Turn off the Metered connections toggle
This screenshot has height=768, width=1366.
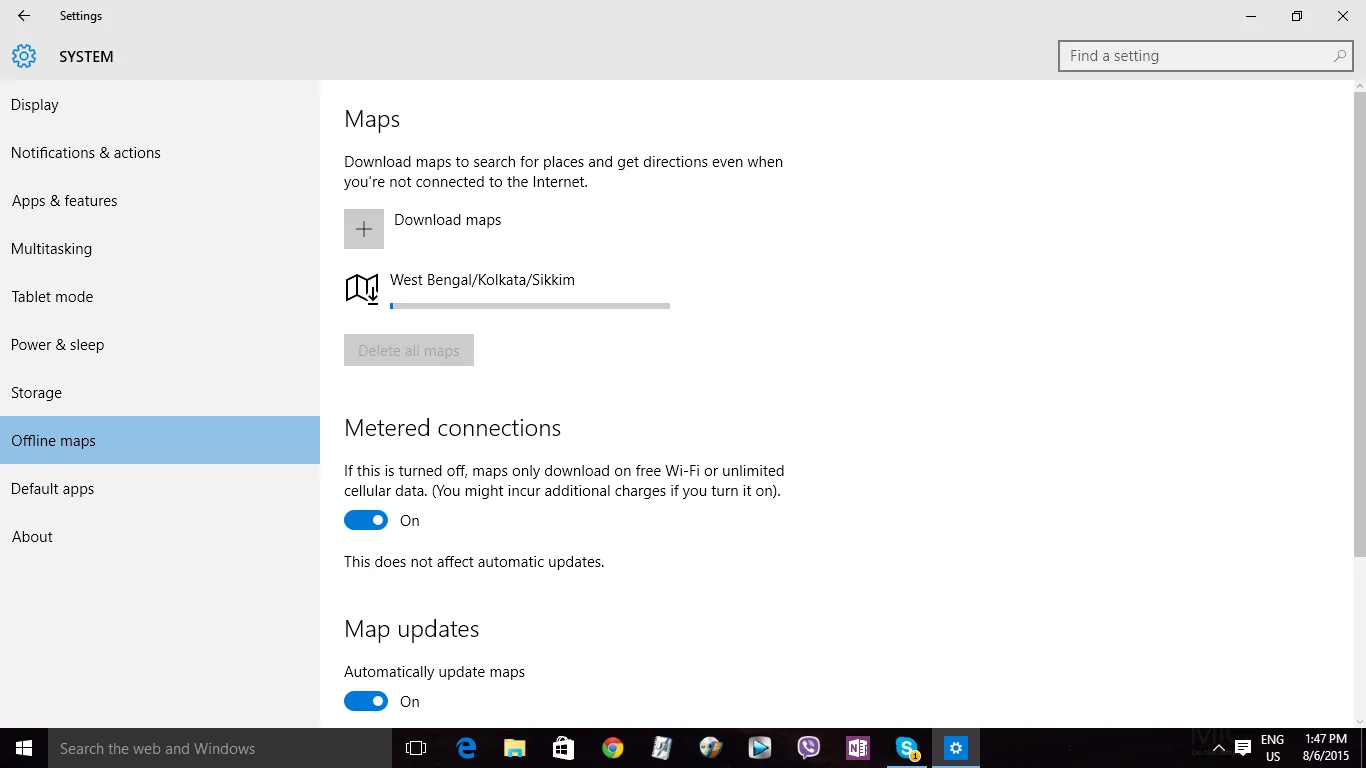coord(366,520)
